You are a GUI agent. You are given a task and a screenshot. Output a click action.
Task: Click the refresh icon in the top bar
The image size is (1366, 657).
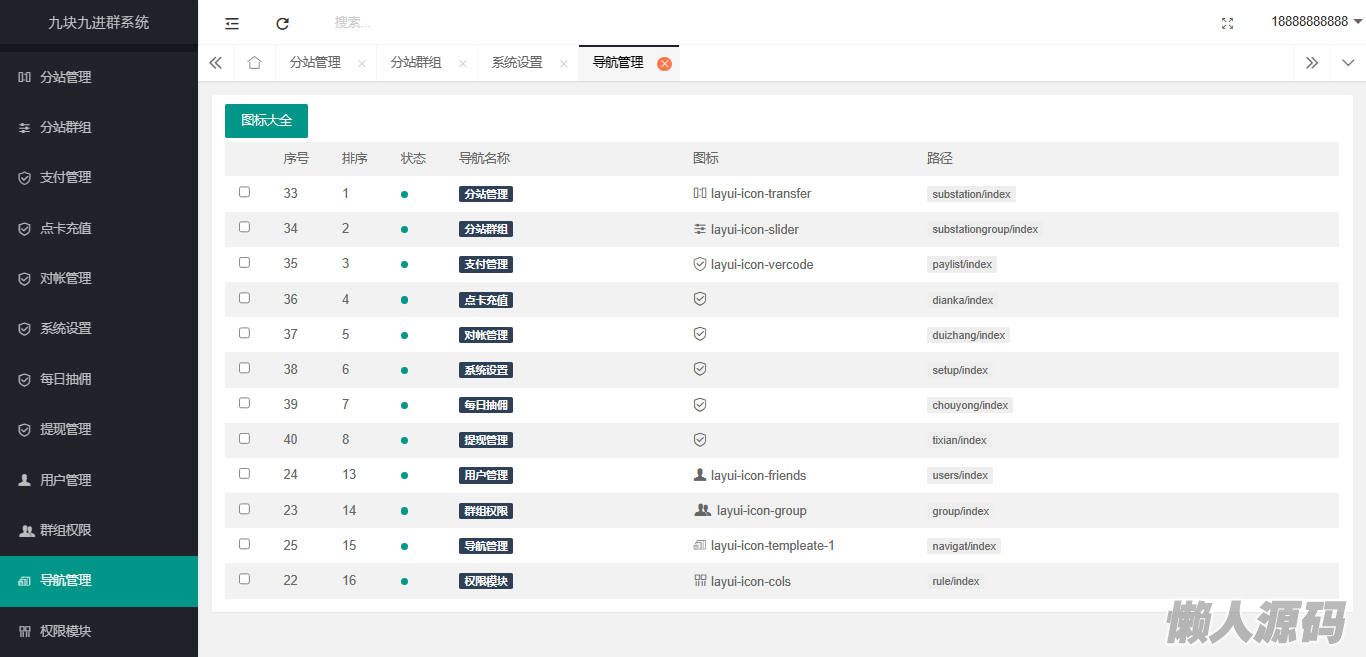pos(282,23)
